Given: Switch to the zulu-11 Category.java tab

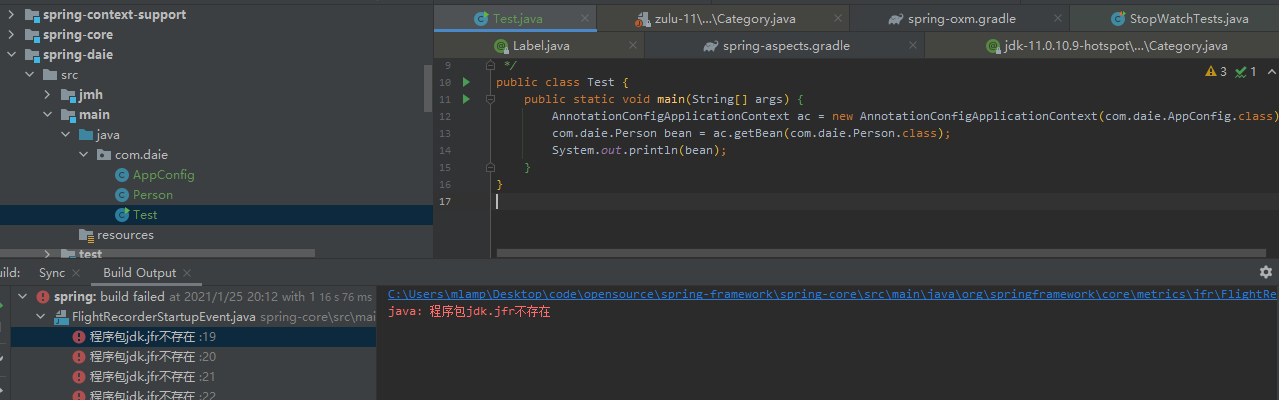Looking at the screenshot, I should 723,19.
